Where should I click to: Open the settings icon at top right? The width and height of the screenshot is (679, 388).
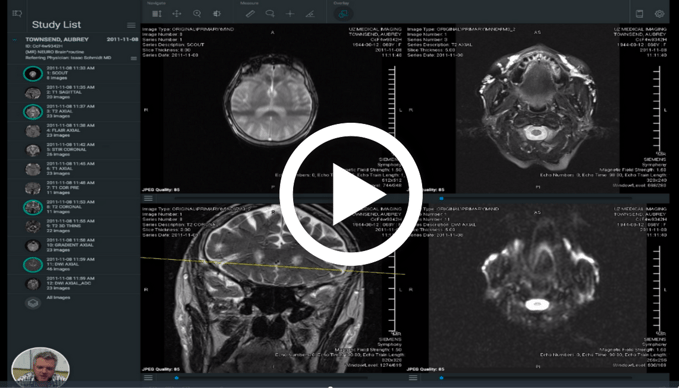point(659,14)
